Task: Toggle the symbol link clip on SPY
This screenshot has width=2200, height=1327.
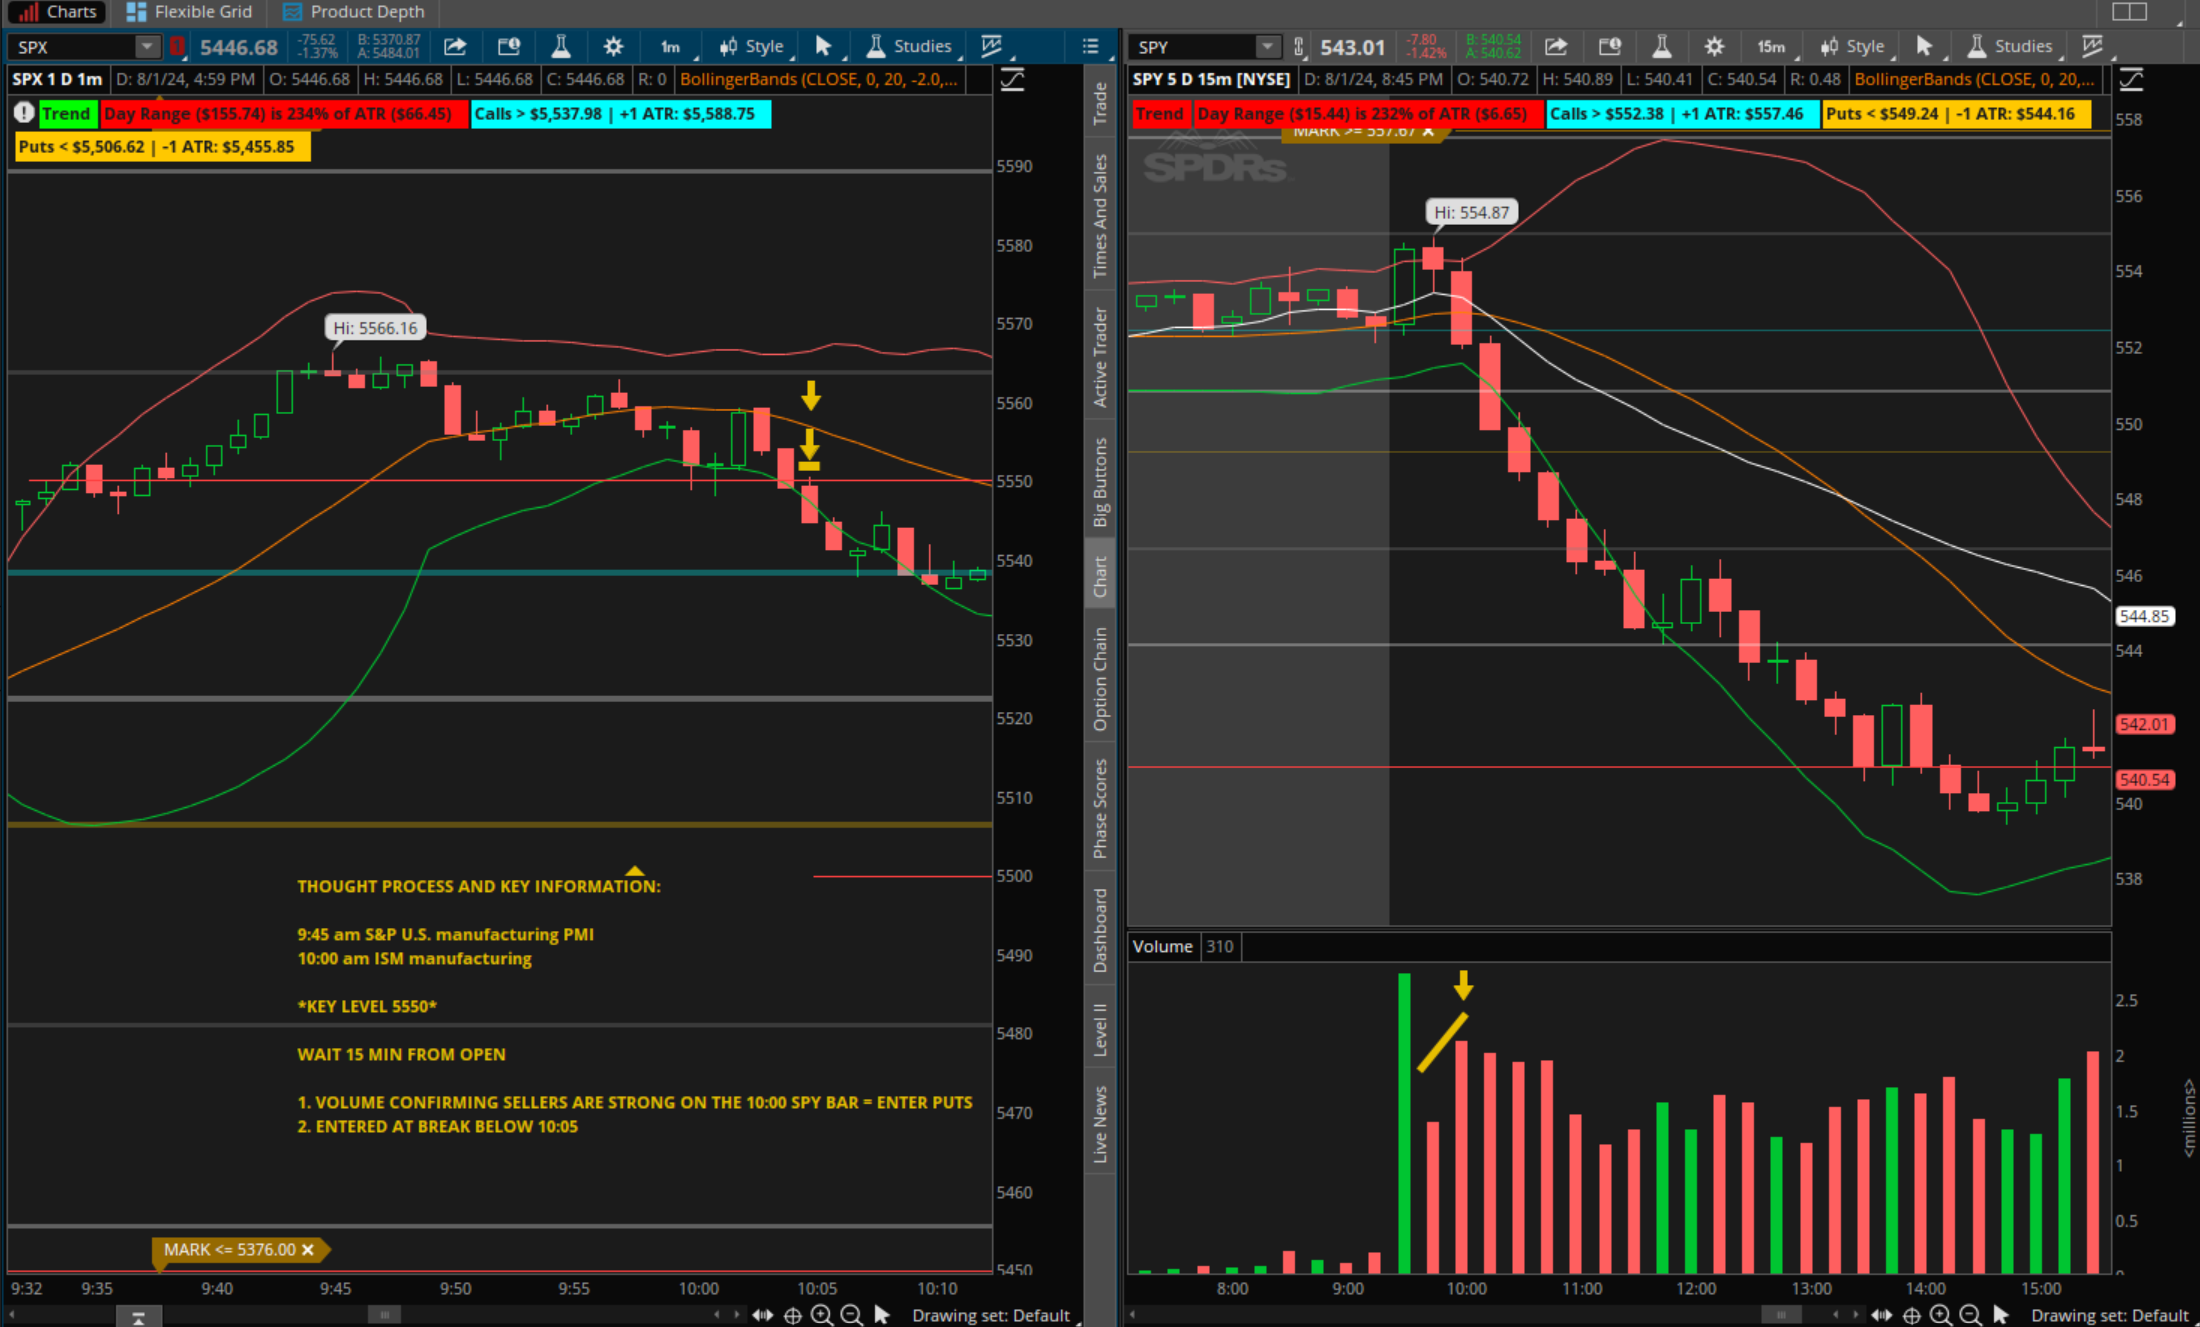Action: click(1298, 47)
